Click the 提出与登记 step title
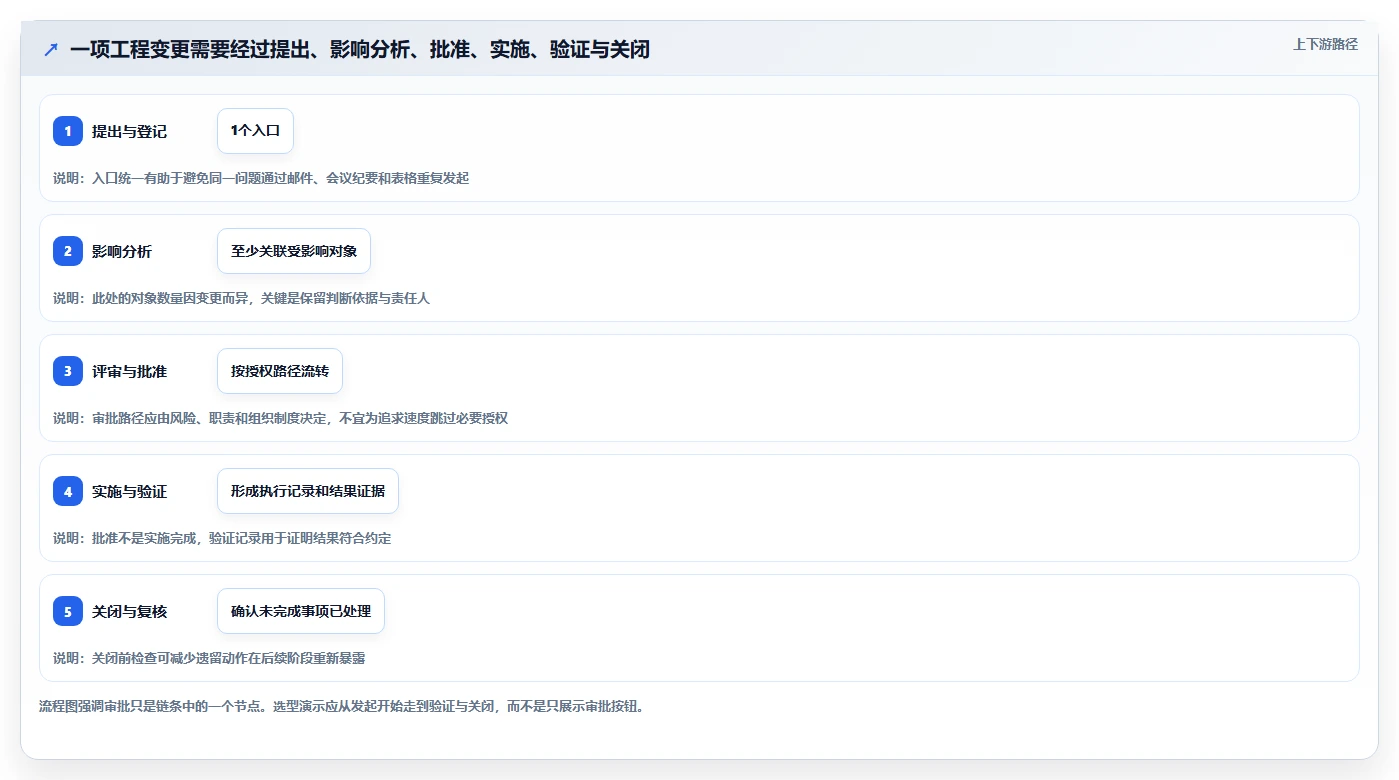The image size is (1399, 780). pyautogui.click(x=129, y=131)
